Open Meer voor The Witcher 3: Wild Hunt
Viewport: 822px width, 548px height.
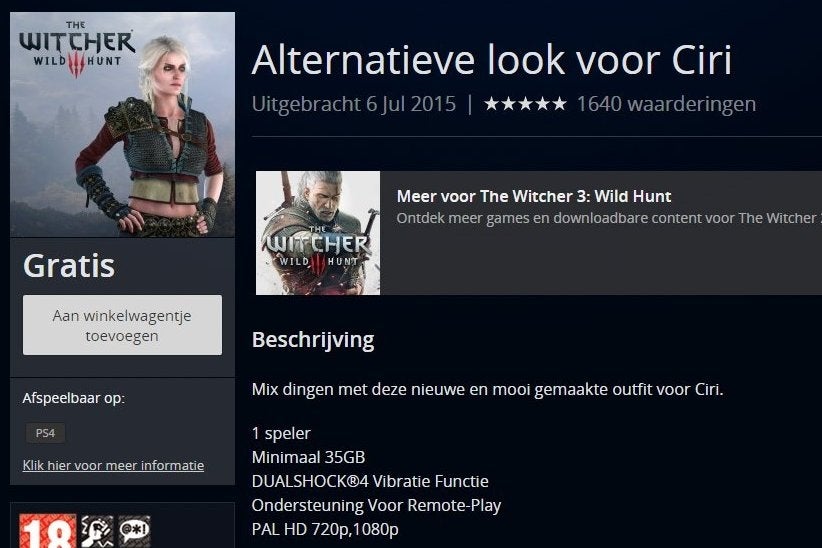[534, 196]
